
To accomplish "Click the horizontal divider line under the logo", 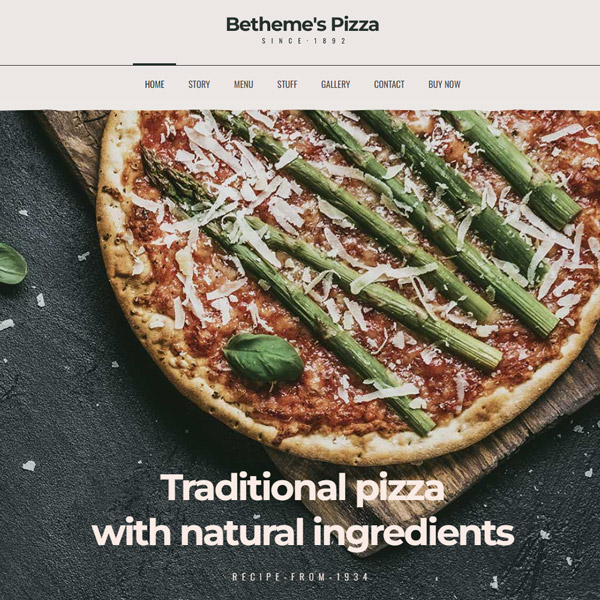I will coord(300,66).
